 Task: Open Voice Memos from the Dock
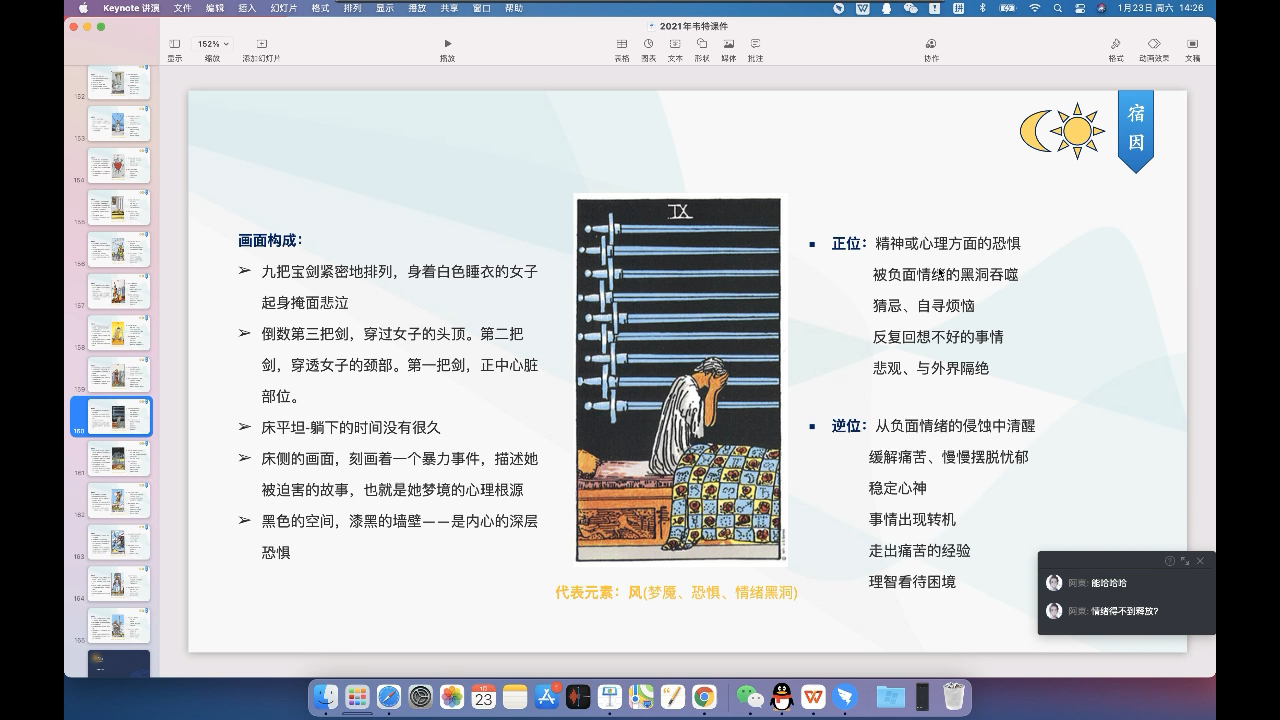pyautogui.click(x=578, y=697)
